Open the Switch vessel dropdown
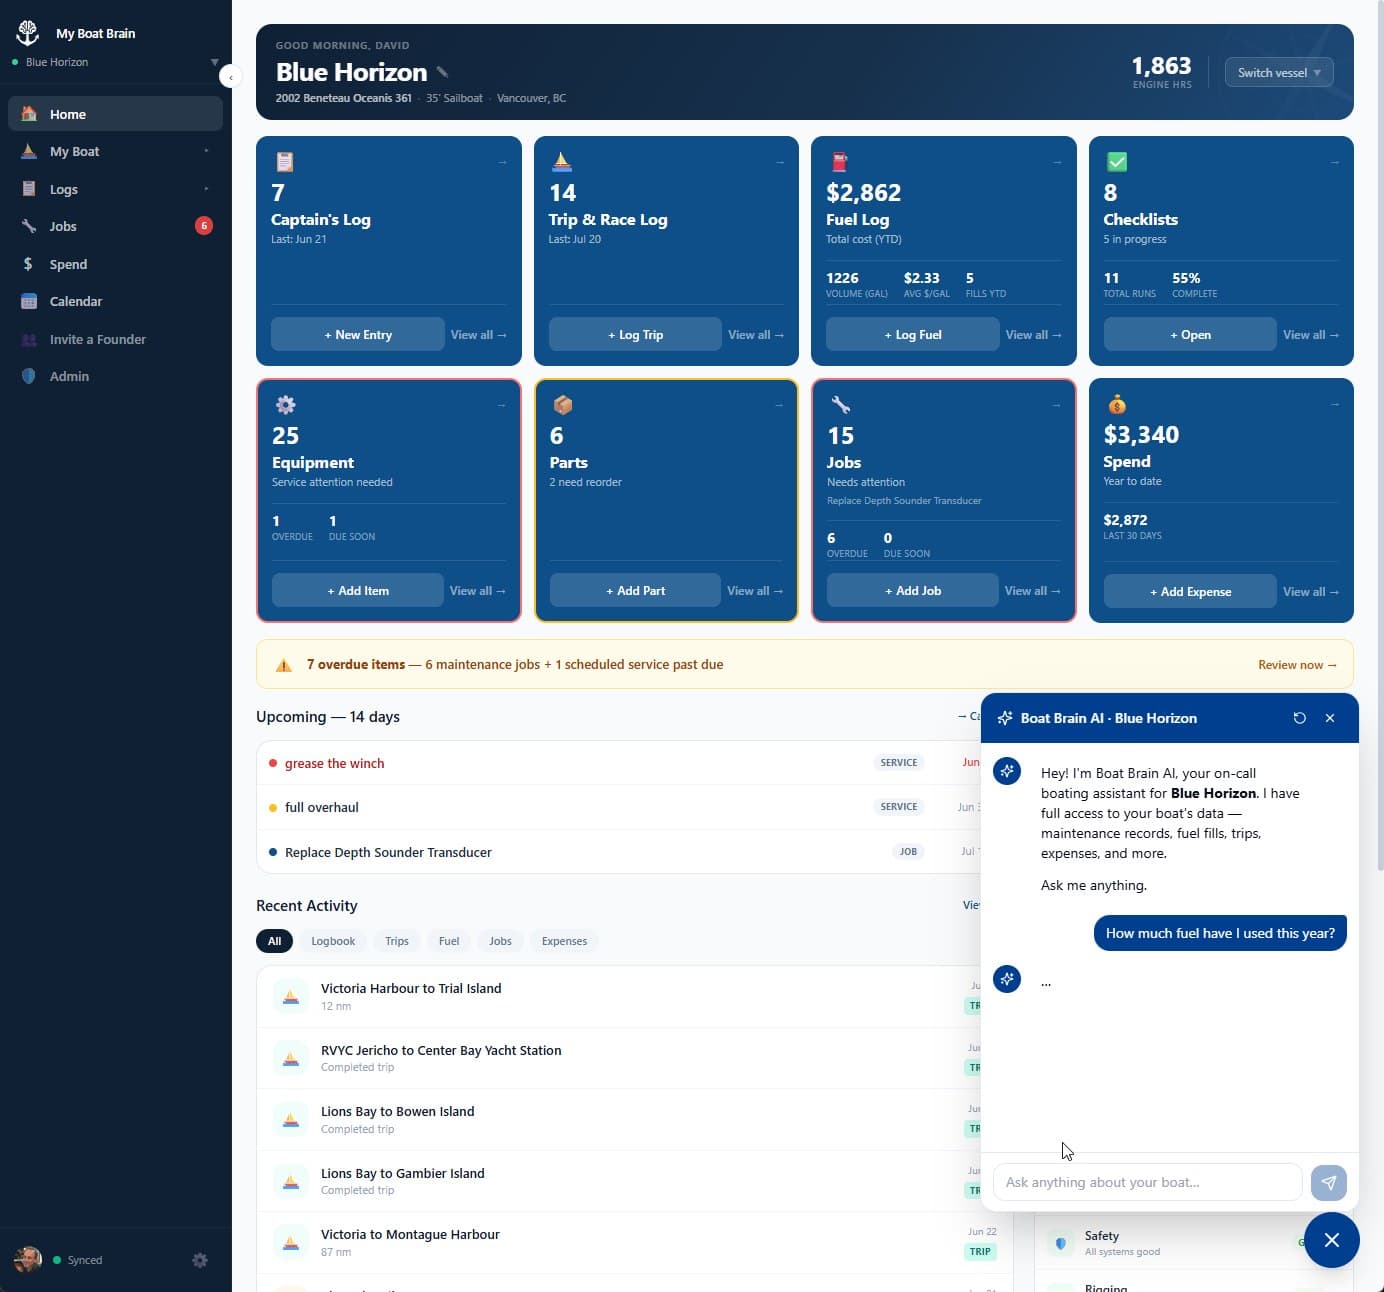Screen dimensions: 1384x1292 click(x=1279, y=72)
